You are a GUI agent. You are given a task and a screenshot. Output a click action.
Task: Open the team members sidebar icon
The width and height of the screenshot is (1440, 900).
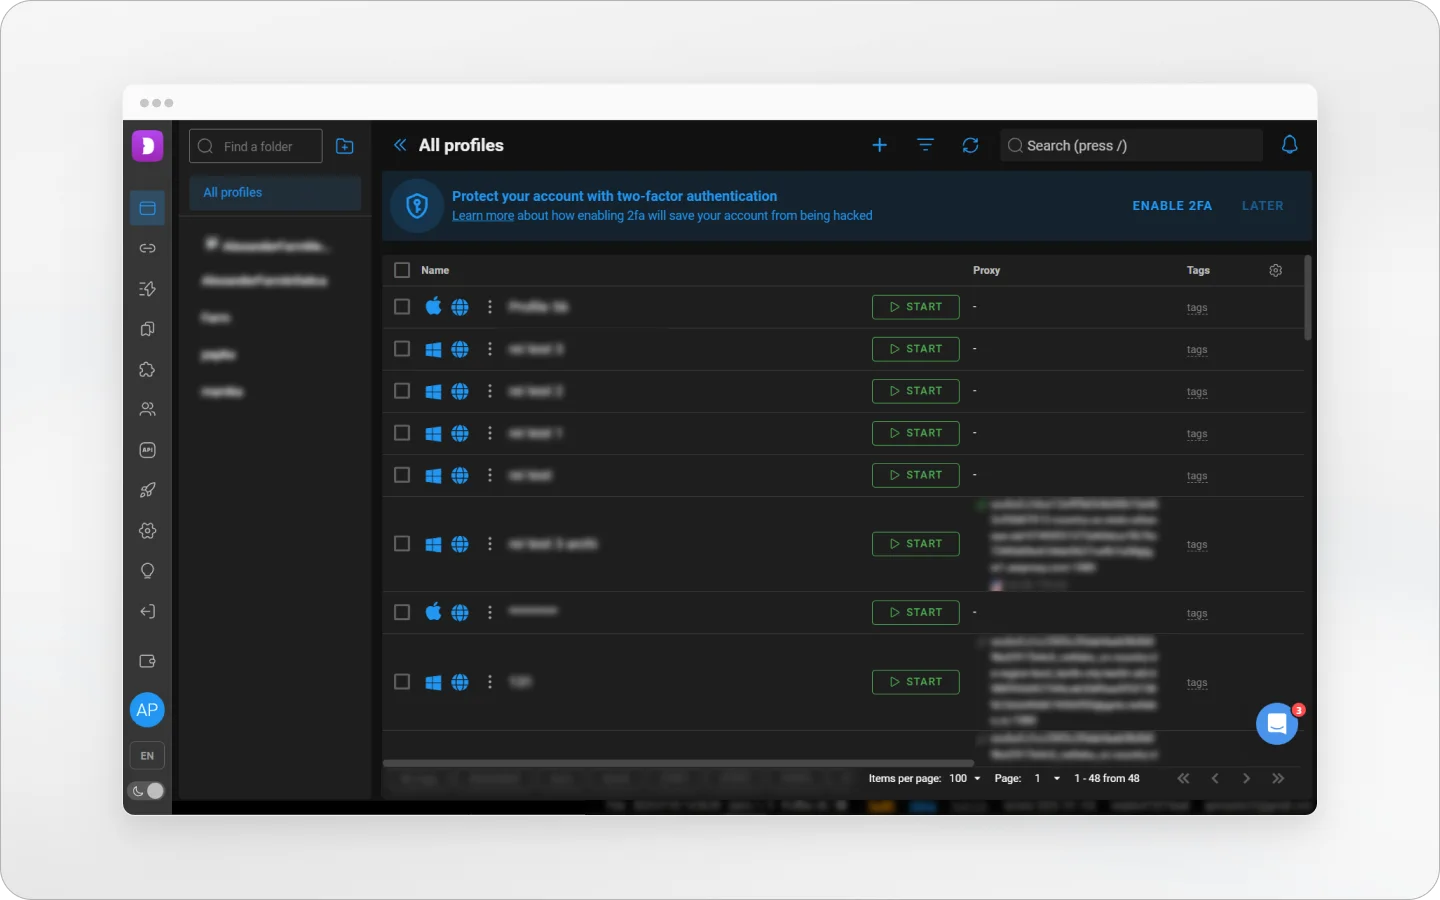click(x=148, y=410)
